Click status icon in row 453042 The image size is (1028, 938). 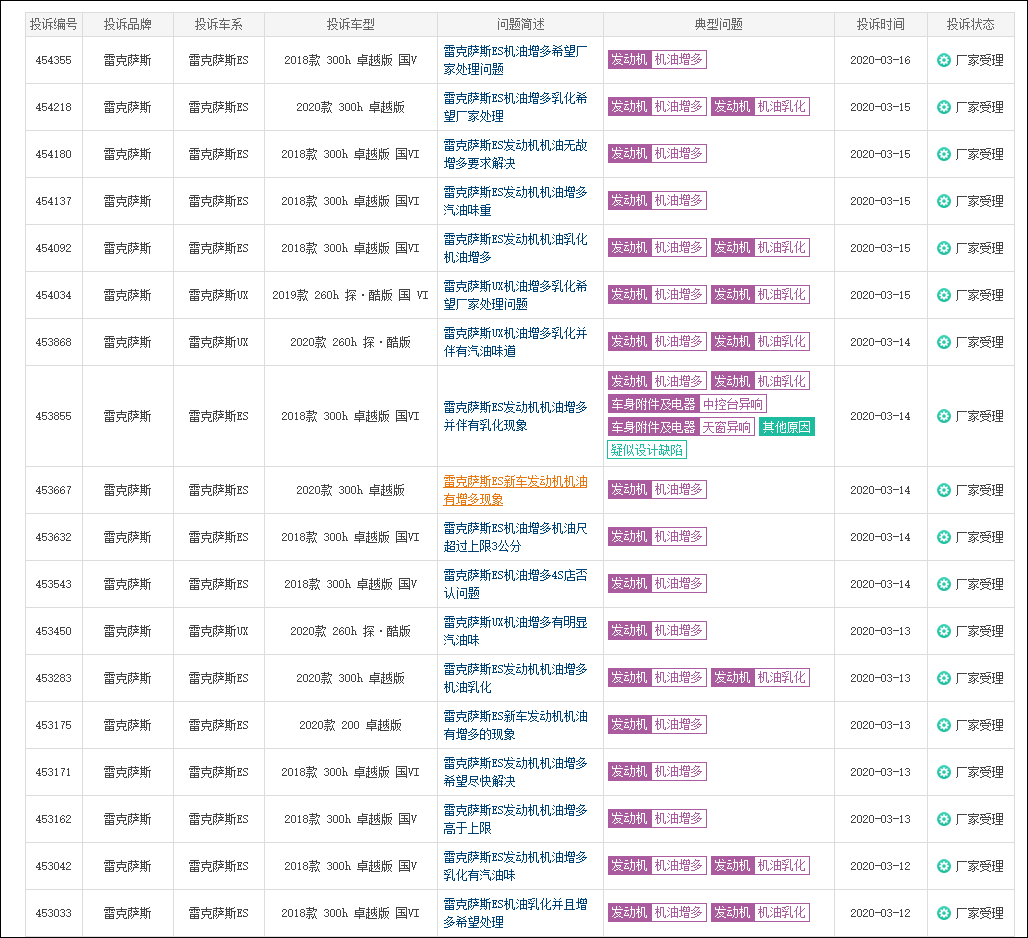943,867
